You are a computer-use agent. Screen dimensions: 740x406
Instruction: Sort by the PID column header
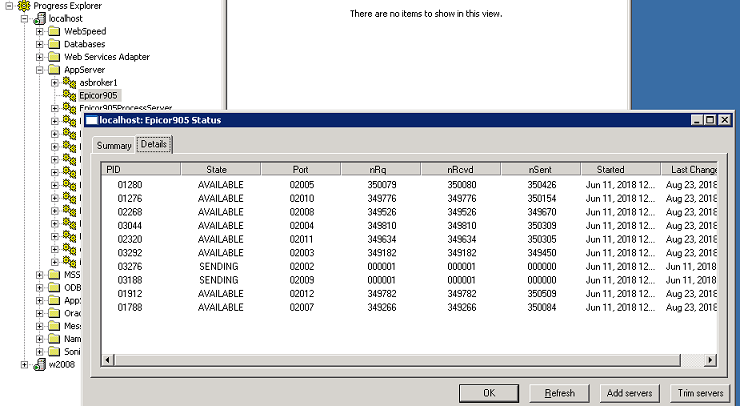pyautogui.click(x=141, y=169)
